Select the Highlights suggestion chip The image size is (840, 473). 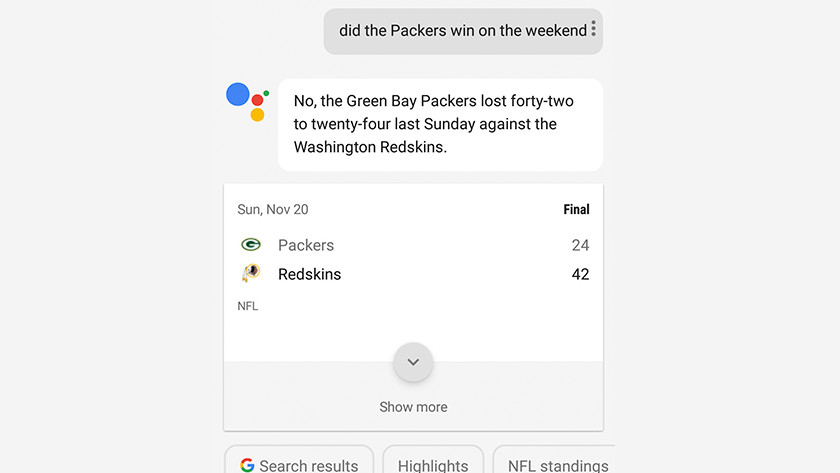(433, 464)
